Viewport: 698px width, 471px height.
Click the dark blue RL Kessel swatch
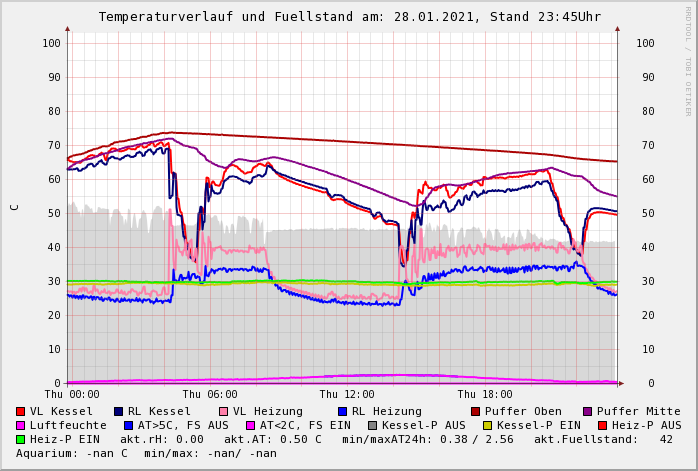point(119,411)
